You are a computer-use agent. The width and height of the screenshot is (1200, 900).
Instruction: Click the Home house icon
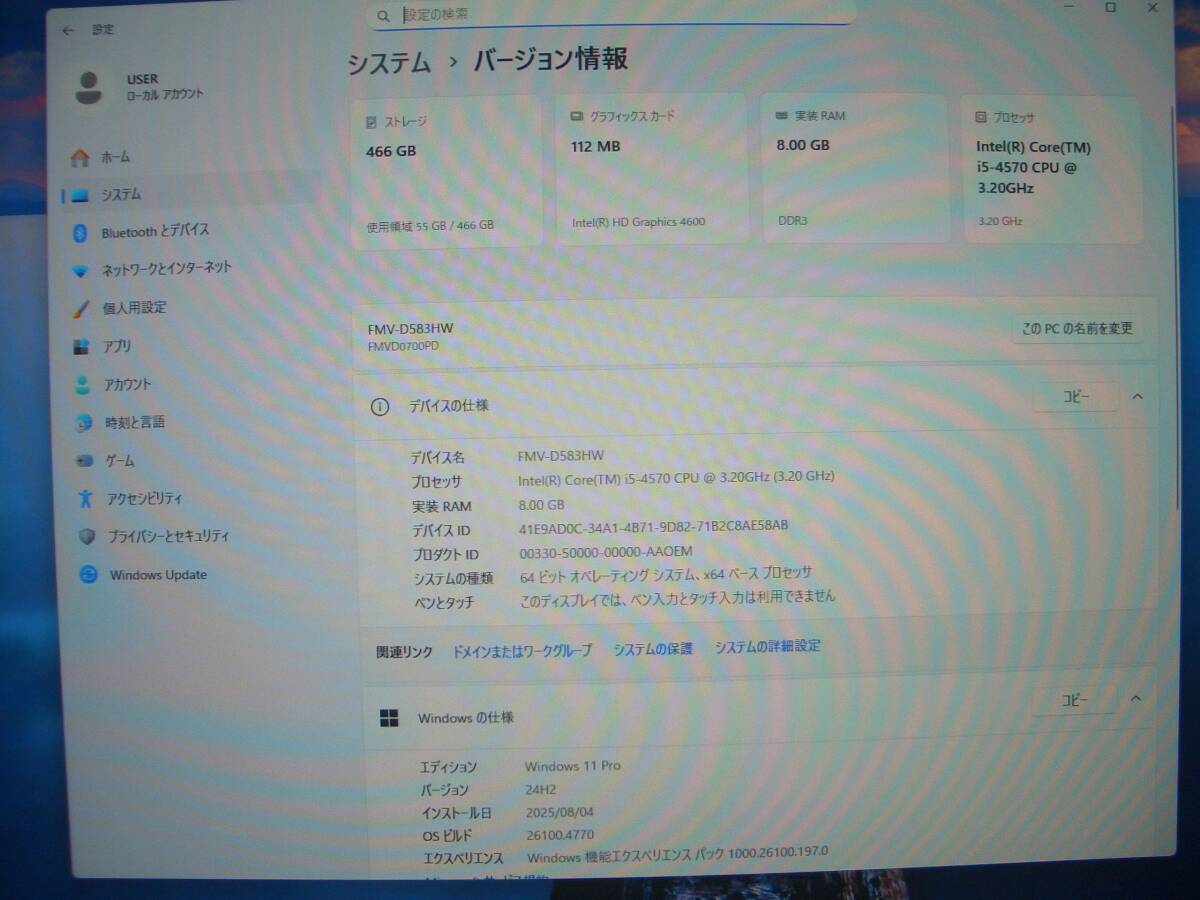click(x=80, y=157)
